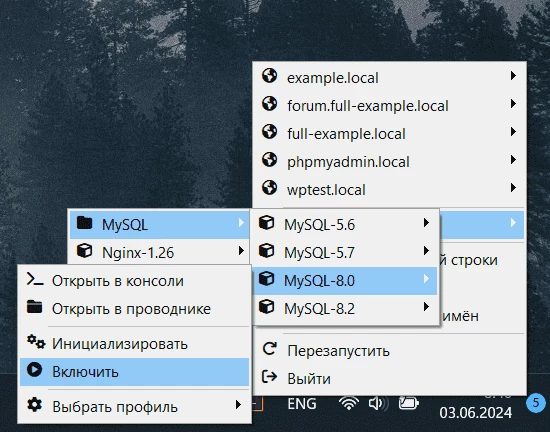This screenshot has height=432, width=550.
Task: Click the MySQL-5.7 version label
Action: (x=320, y=253)
